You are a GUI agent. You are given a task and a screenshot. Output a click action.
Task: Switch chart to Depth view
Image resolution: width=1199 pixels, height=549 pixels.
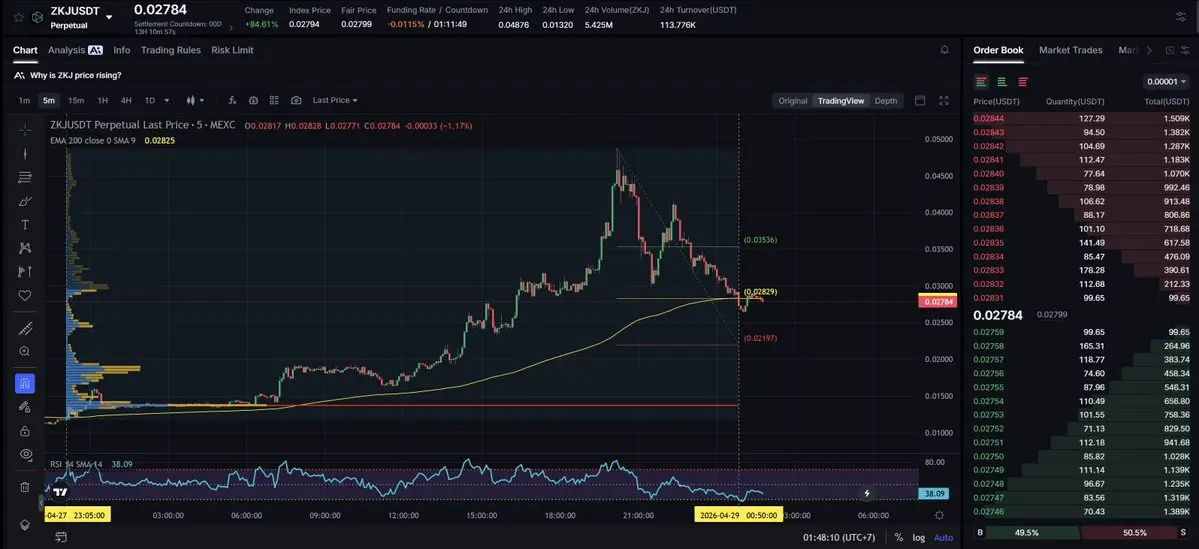point(885,100)
